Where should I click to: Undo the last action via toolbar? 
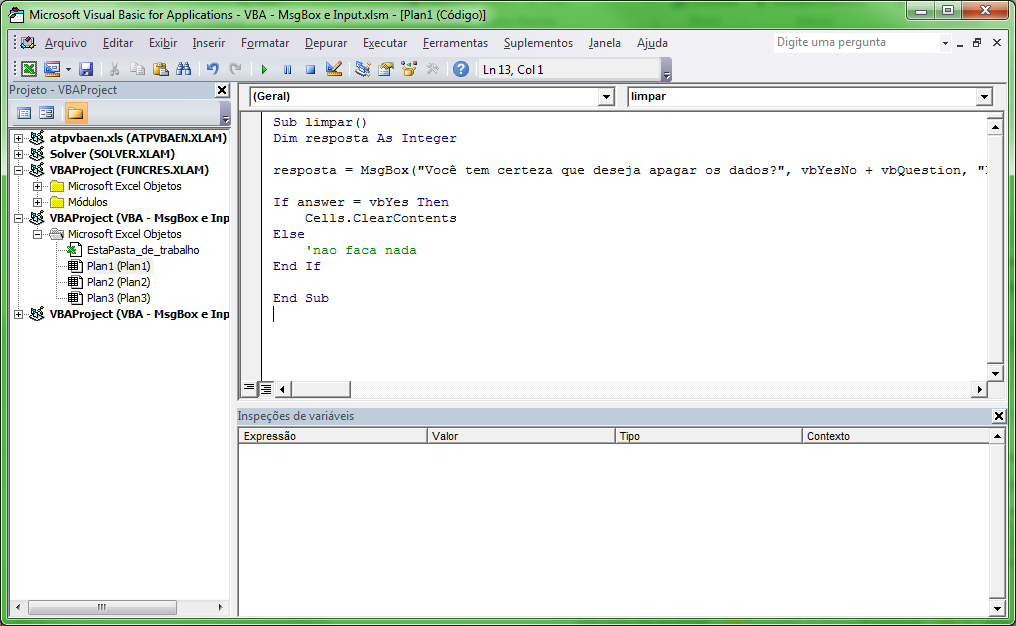point(213,69)
